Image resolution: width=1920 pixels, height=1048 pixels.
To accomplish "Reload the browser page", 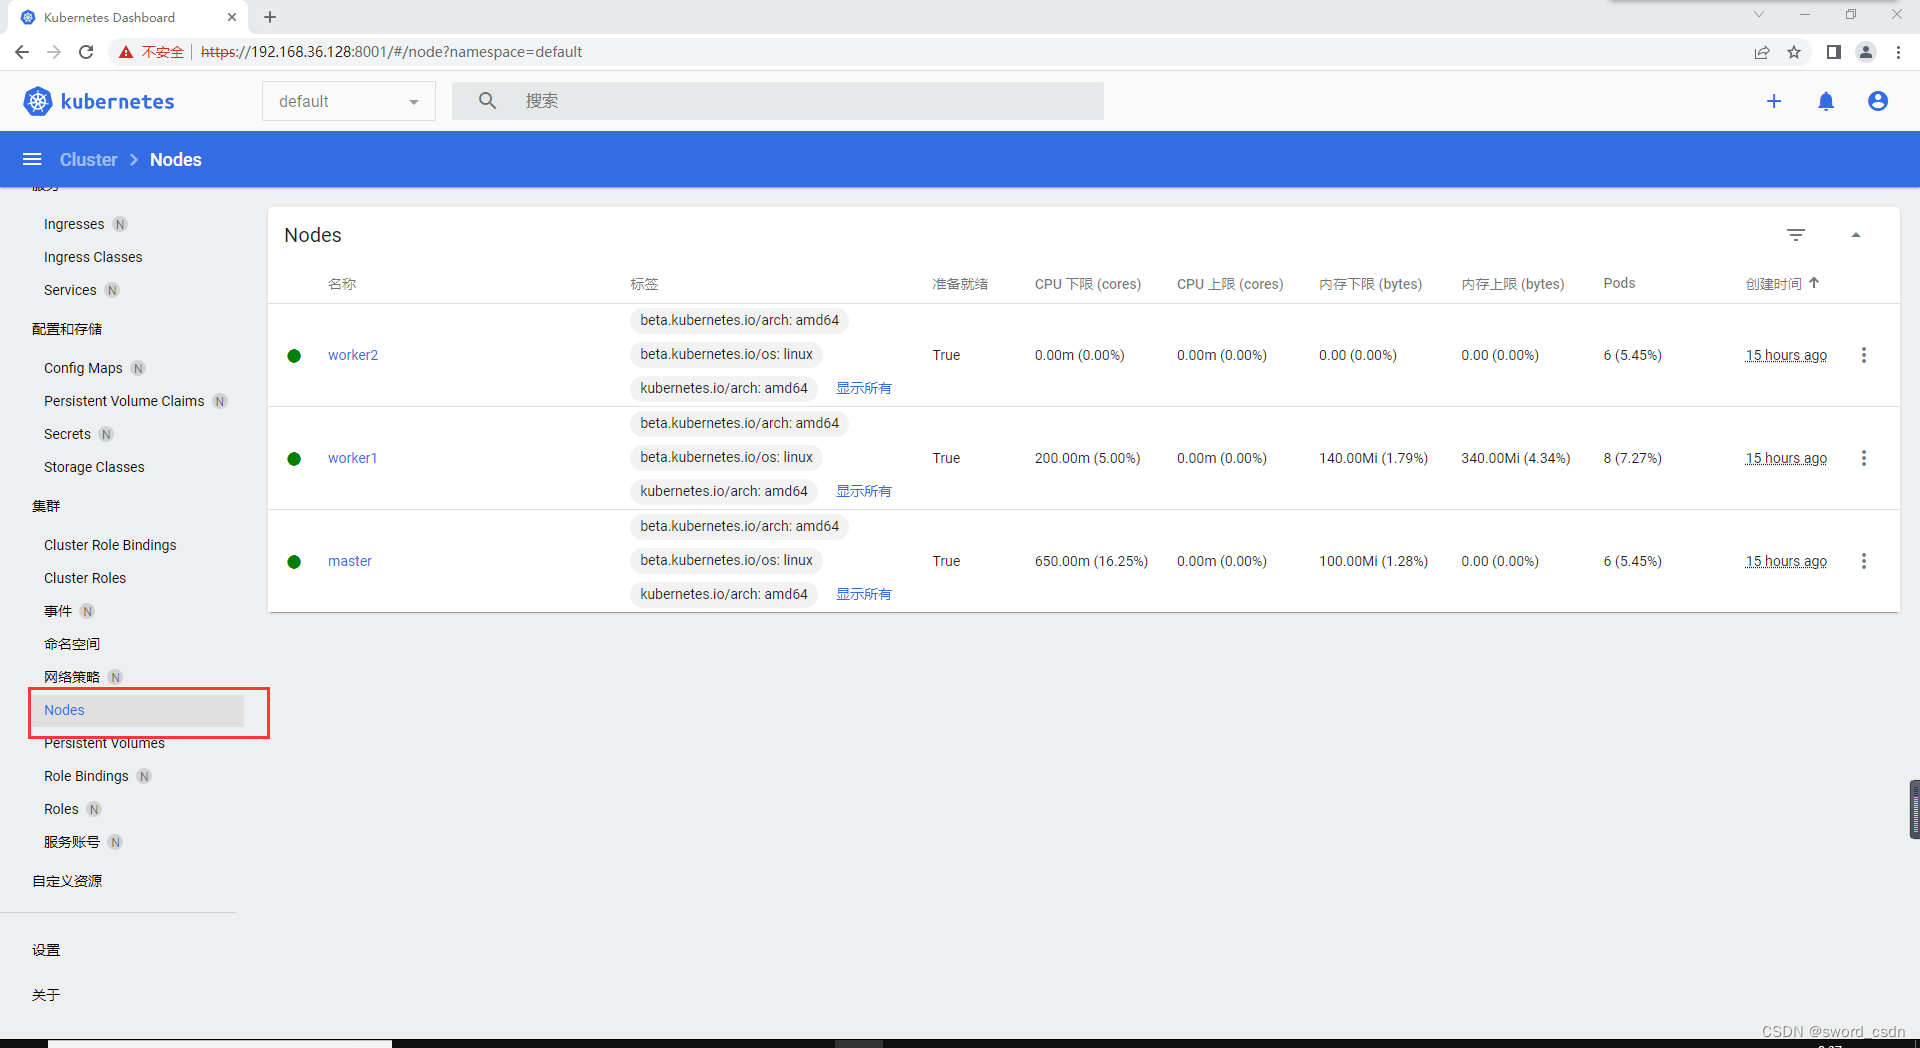I will click(86, 52).
